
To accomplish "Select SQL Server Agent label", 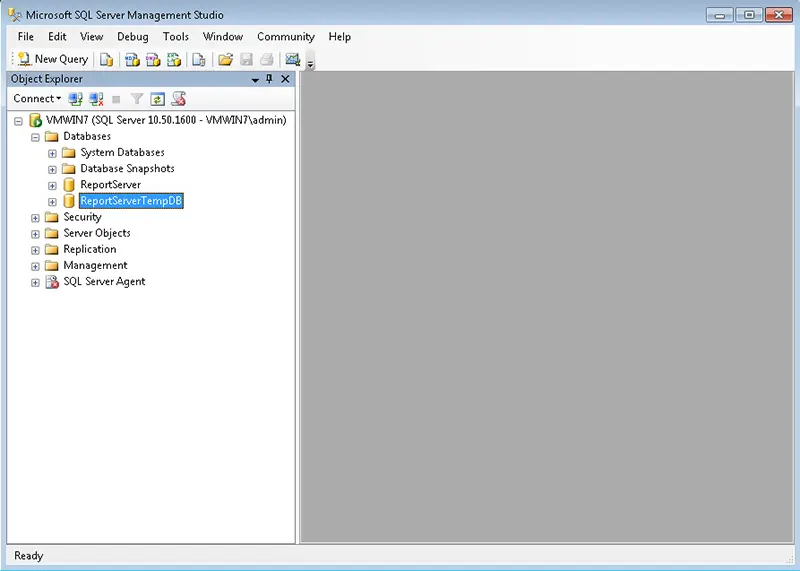I will [x=104, y=282].
